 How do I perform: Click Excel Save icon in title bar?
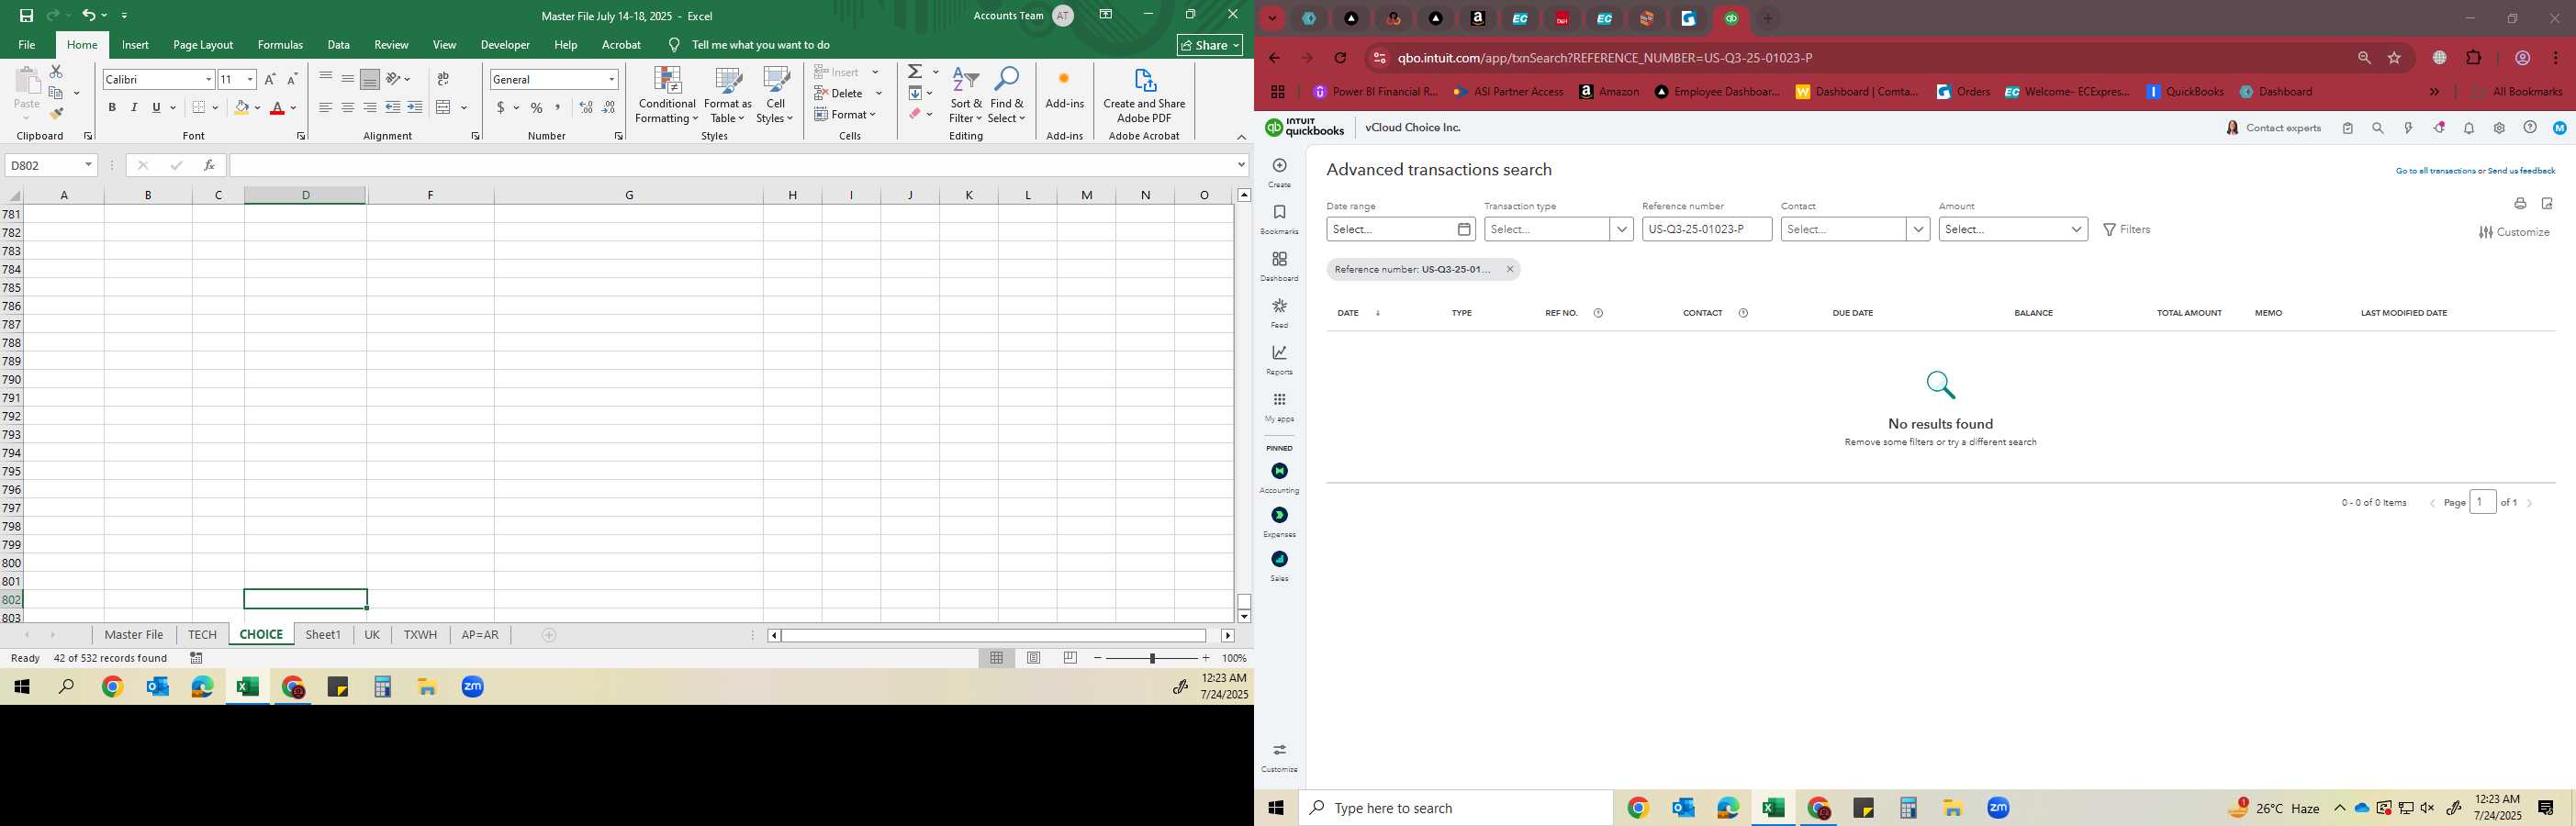click(26, 15)
